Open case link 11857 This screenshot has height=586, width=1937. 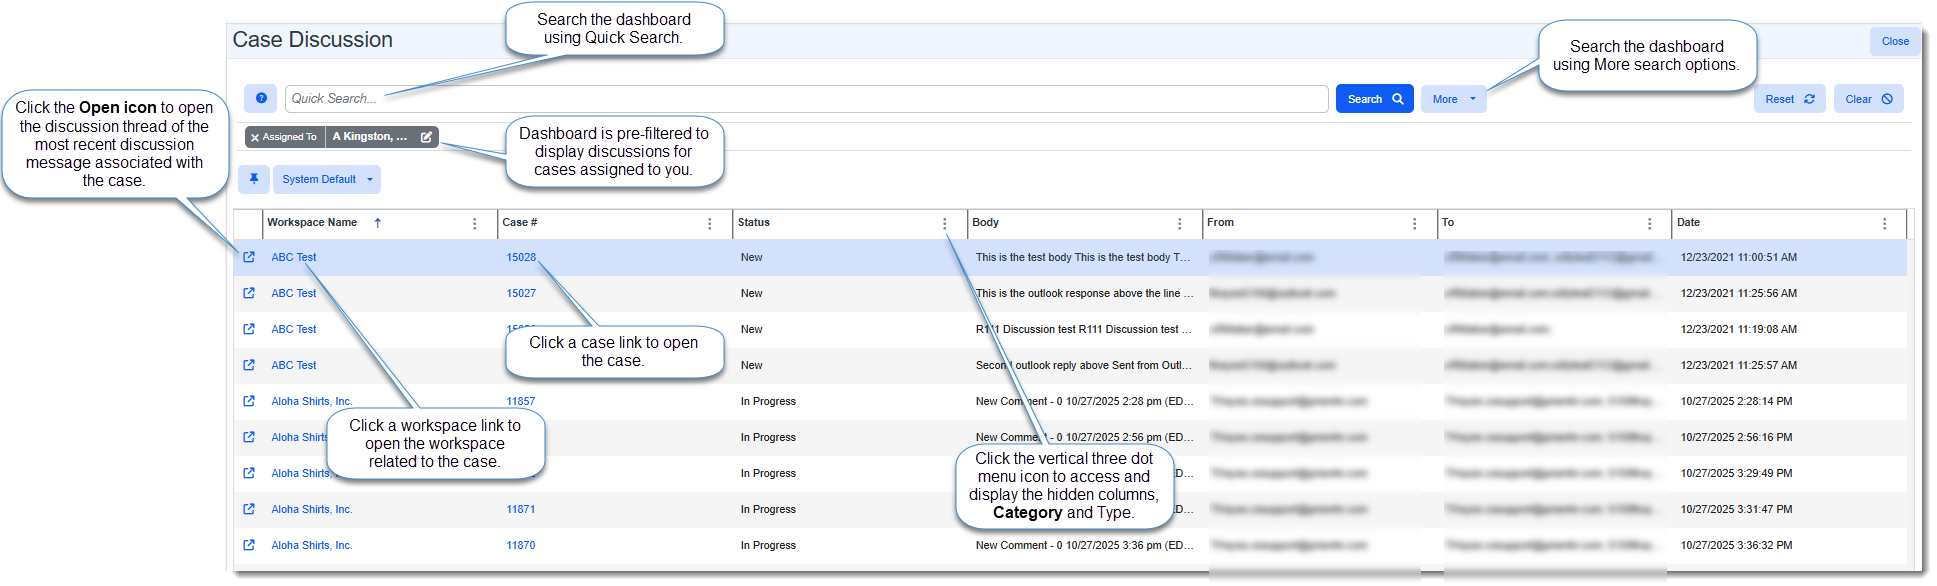click(x=520, y=401)
